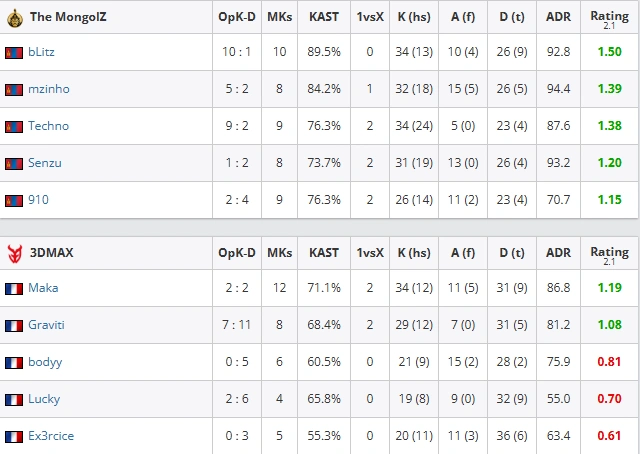Open mzinho player profile
This screenshot has height=454, width=640.
pos(49,89)
